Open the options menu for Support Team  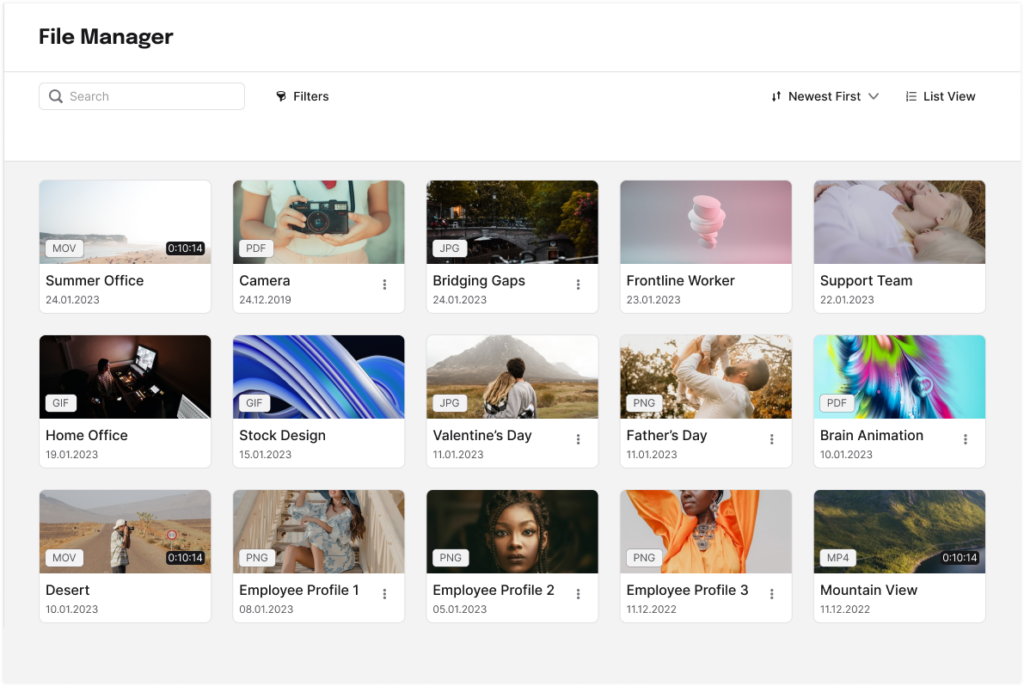pyautogui.click(x=965, y=285)
